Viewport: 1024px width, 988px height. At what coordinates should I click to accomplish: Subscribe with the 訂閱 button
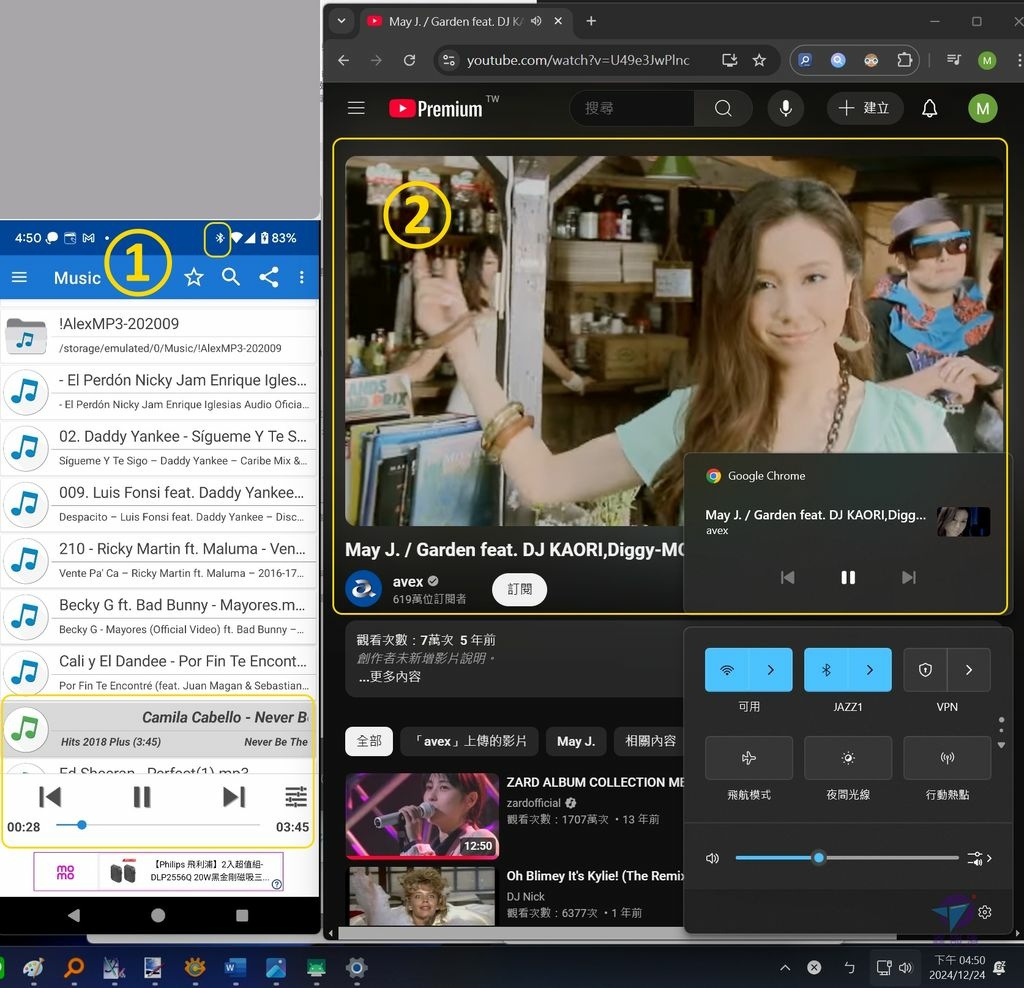click(x=519, y=589)
